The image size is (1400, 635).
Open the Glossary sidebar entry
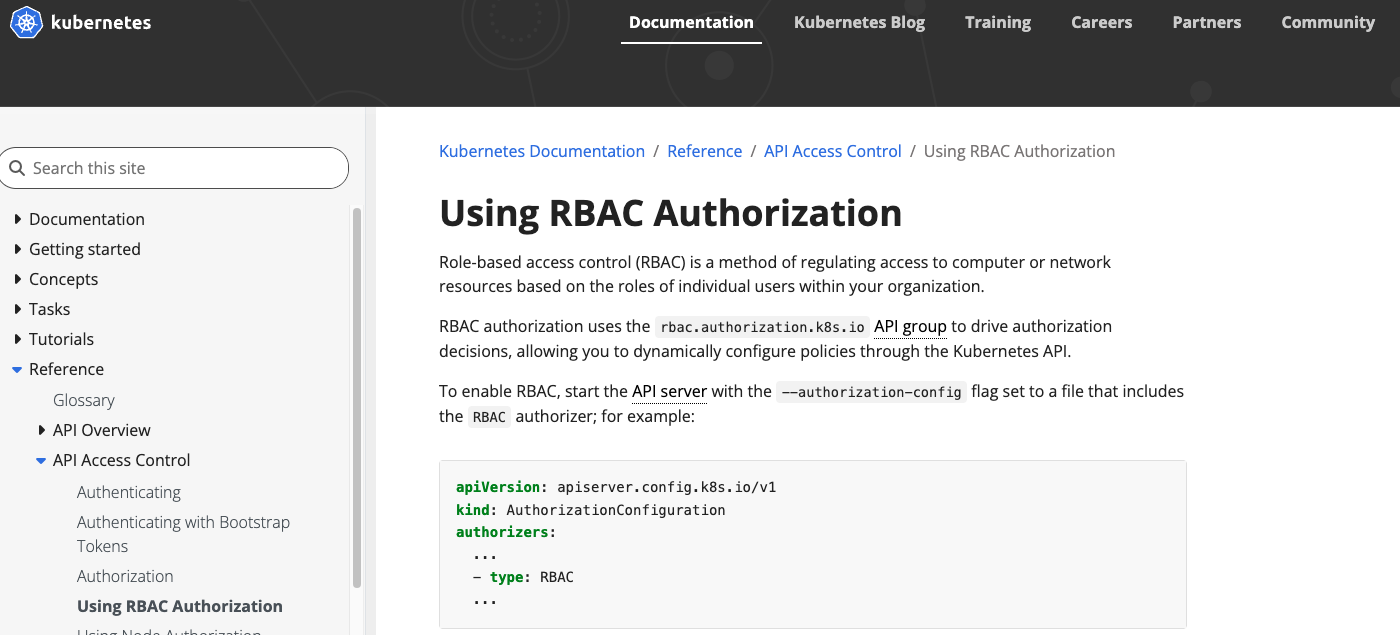(x=84, y=400)
